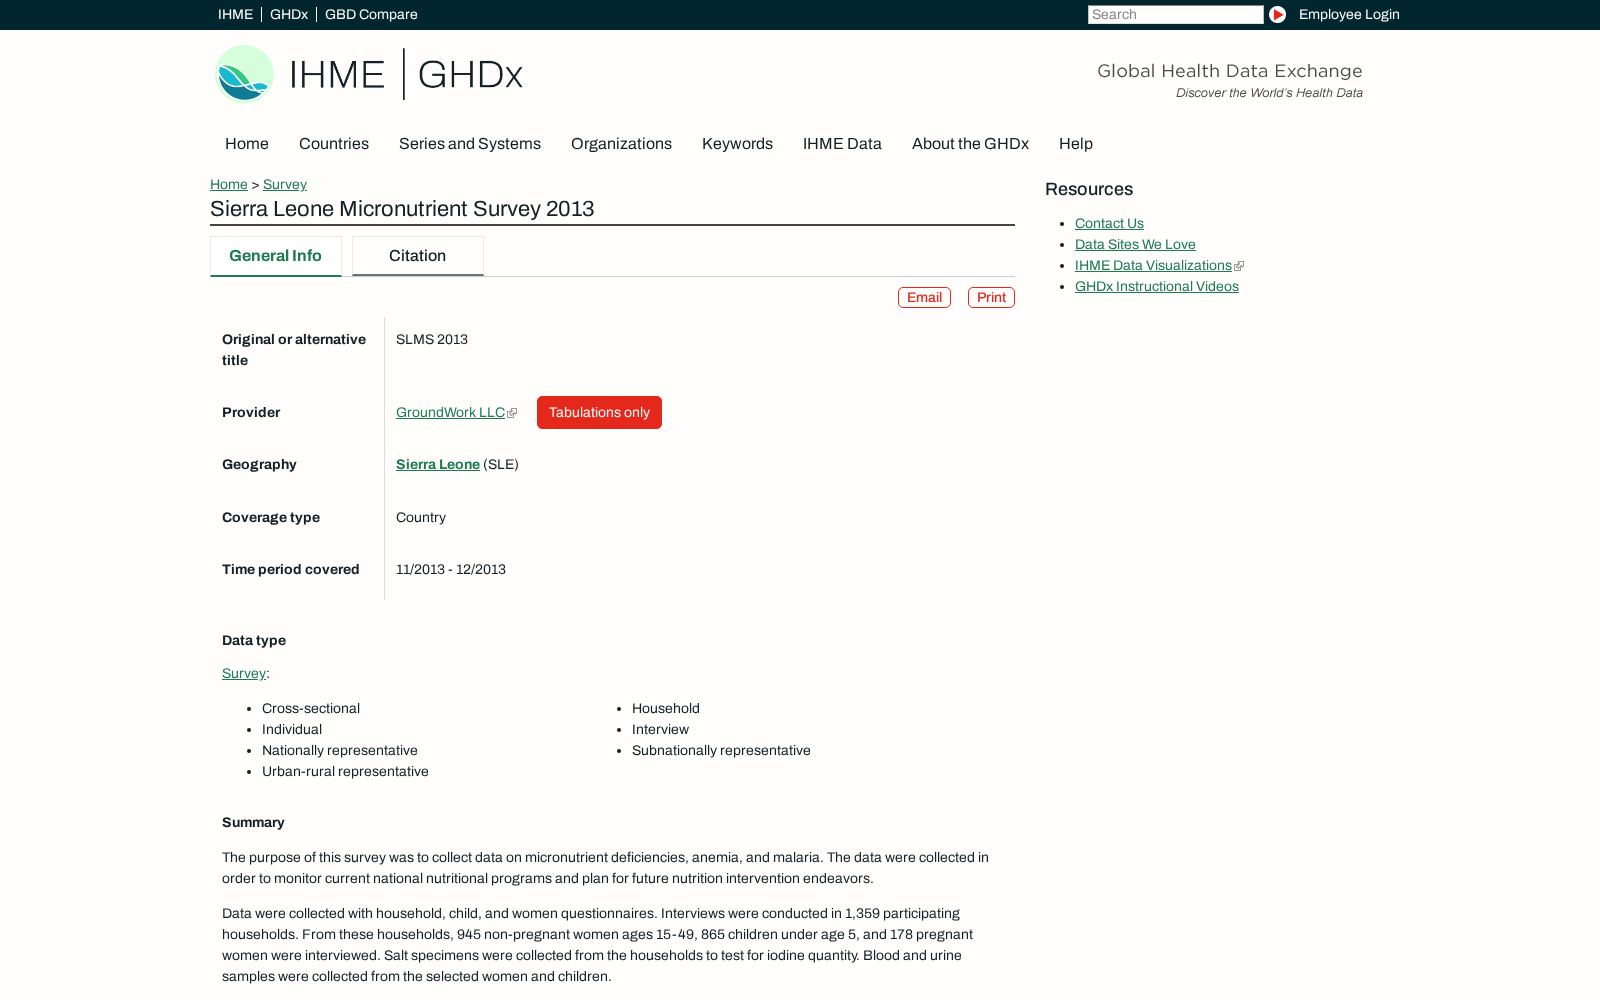Click the Time period covered label

coord(291,569)
